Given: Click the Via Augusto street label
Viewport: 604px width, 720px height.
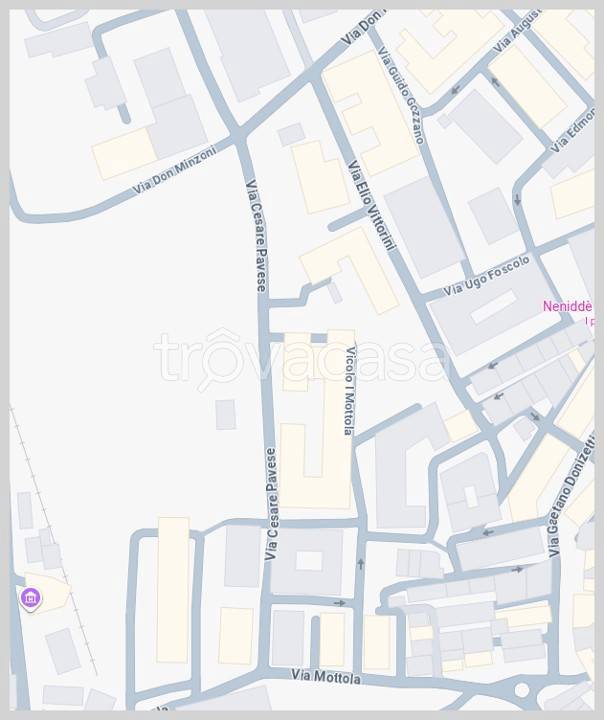Looking at the screenshot, I should click(x=515, y=31).
